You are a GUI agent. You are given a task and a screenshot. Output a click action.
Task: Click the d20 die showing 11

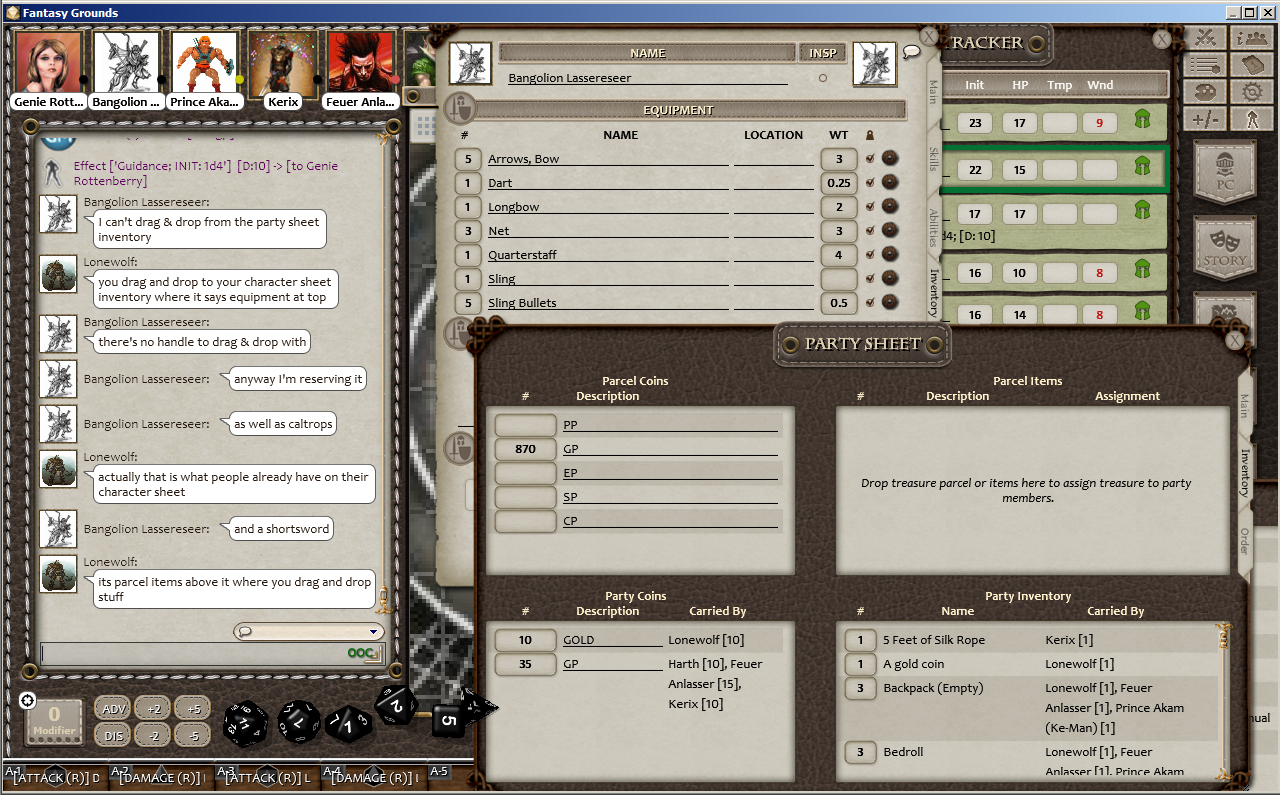tap(245, 722)
